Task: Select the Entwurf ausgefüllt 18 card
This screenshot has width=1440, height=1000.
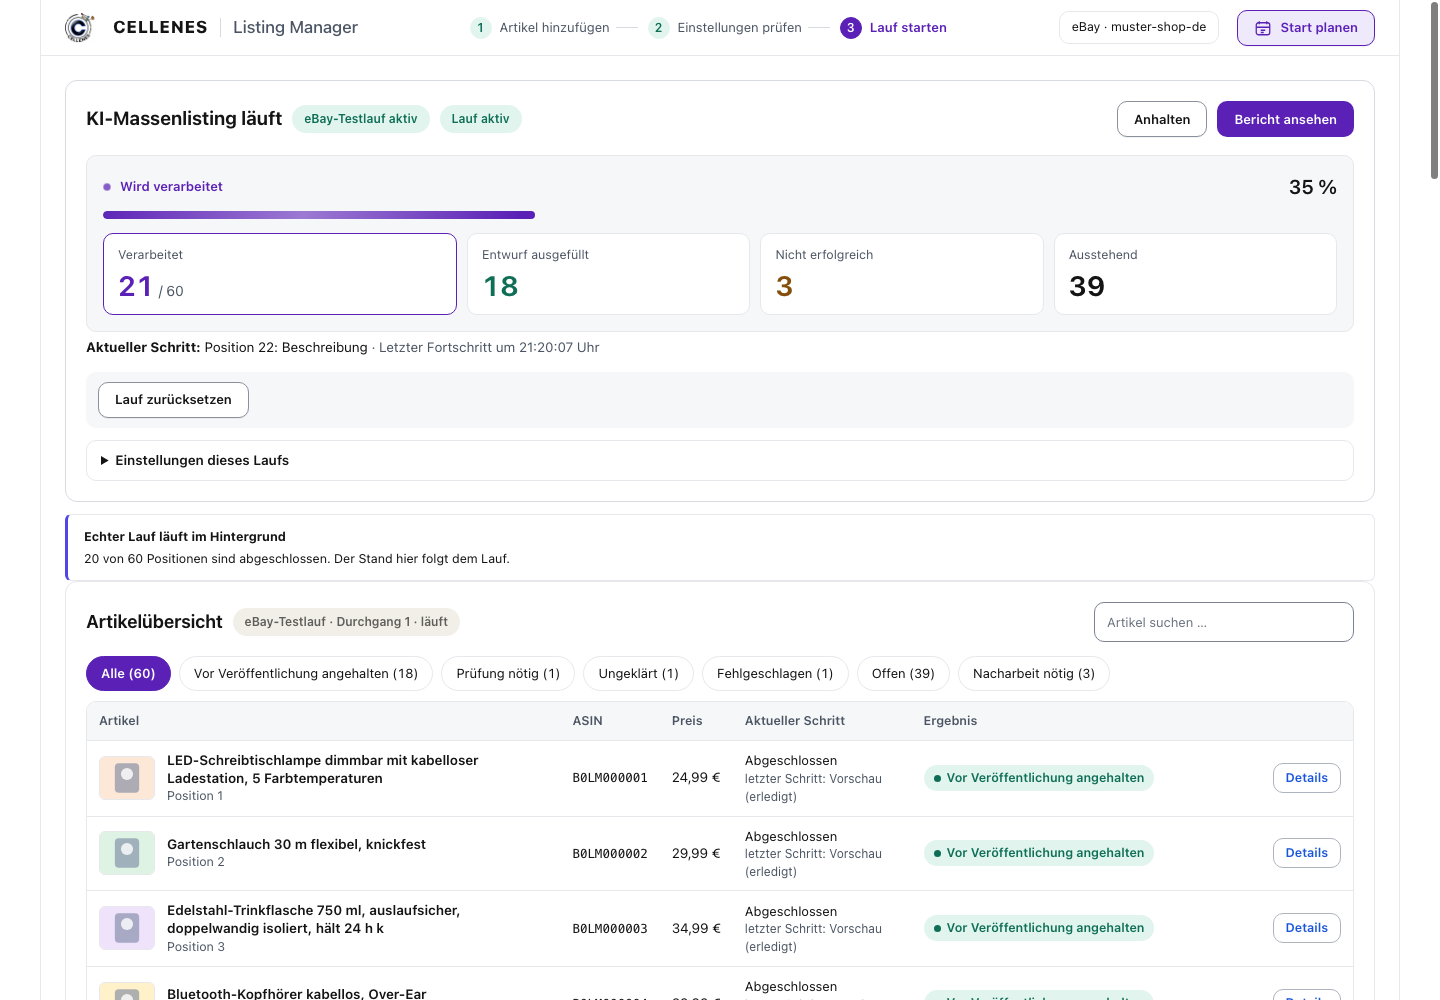Action: point(608,274)
